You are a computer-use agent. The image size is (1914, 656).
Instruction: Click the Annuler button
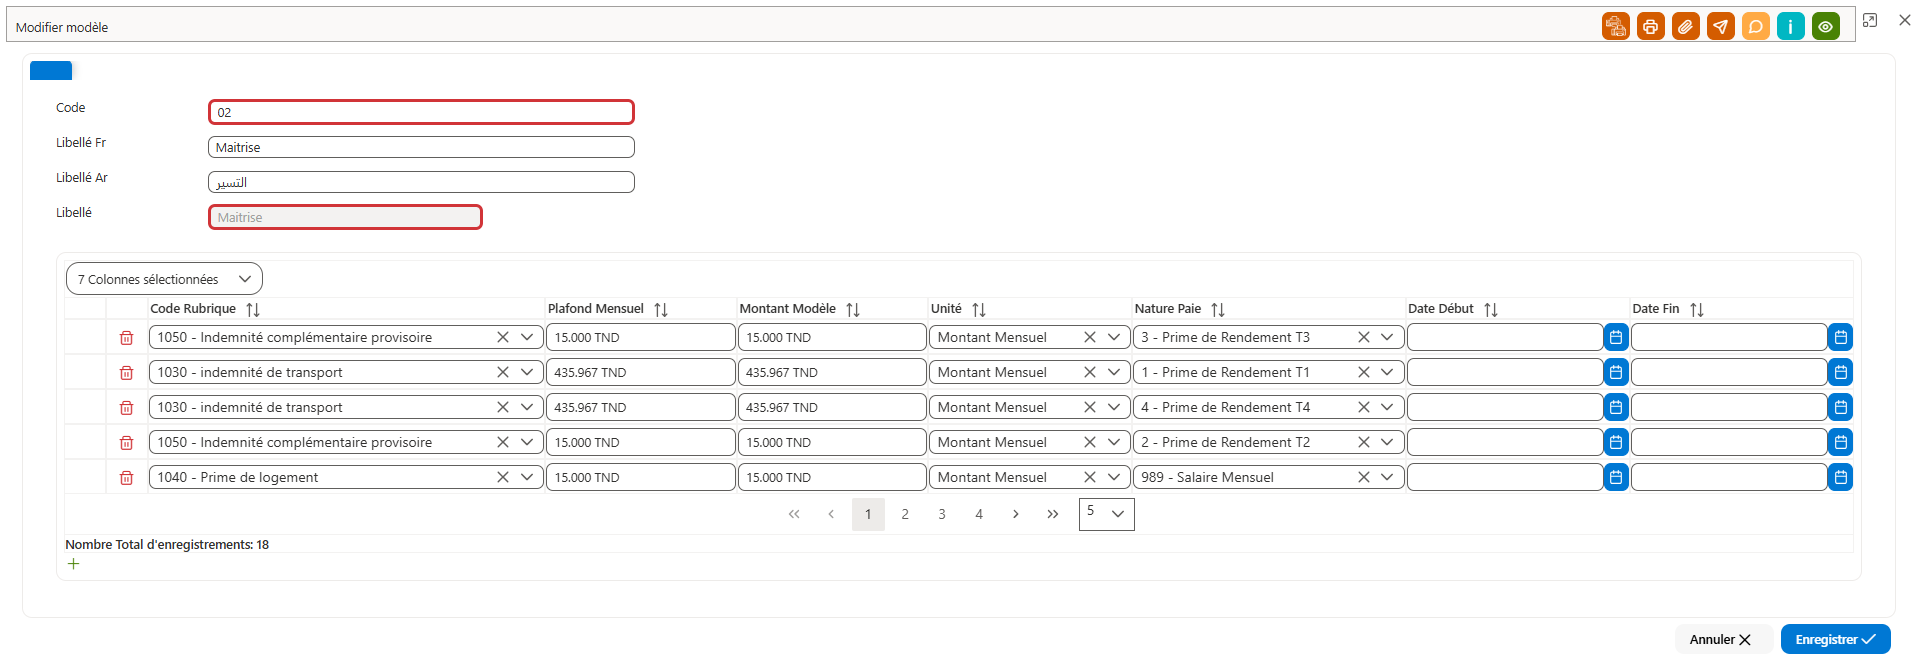(1722, 639)
